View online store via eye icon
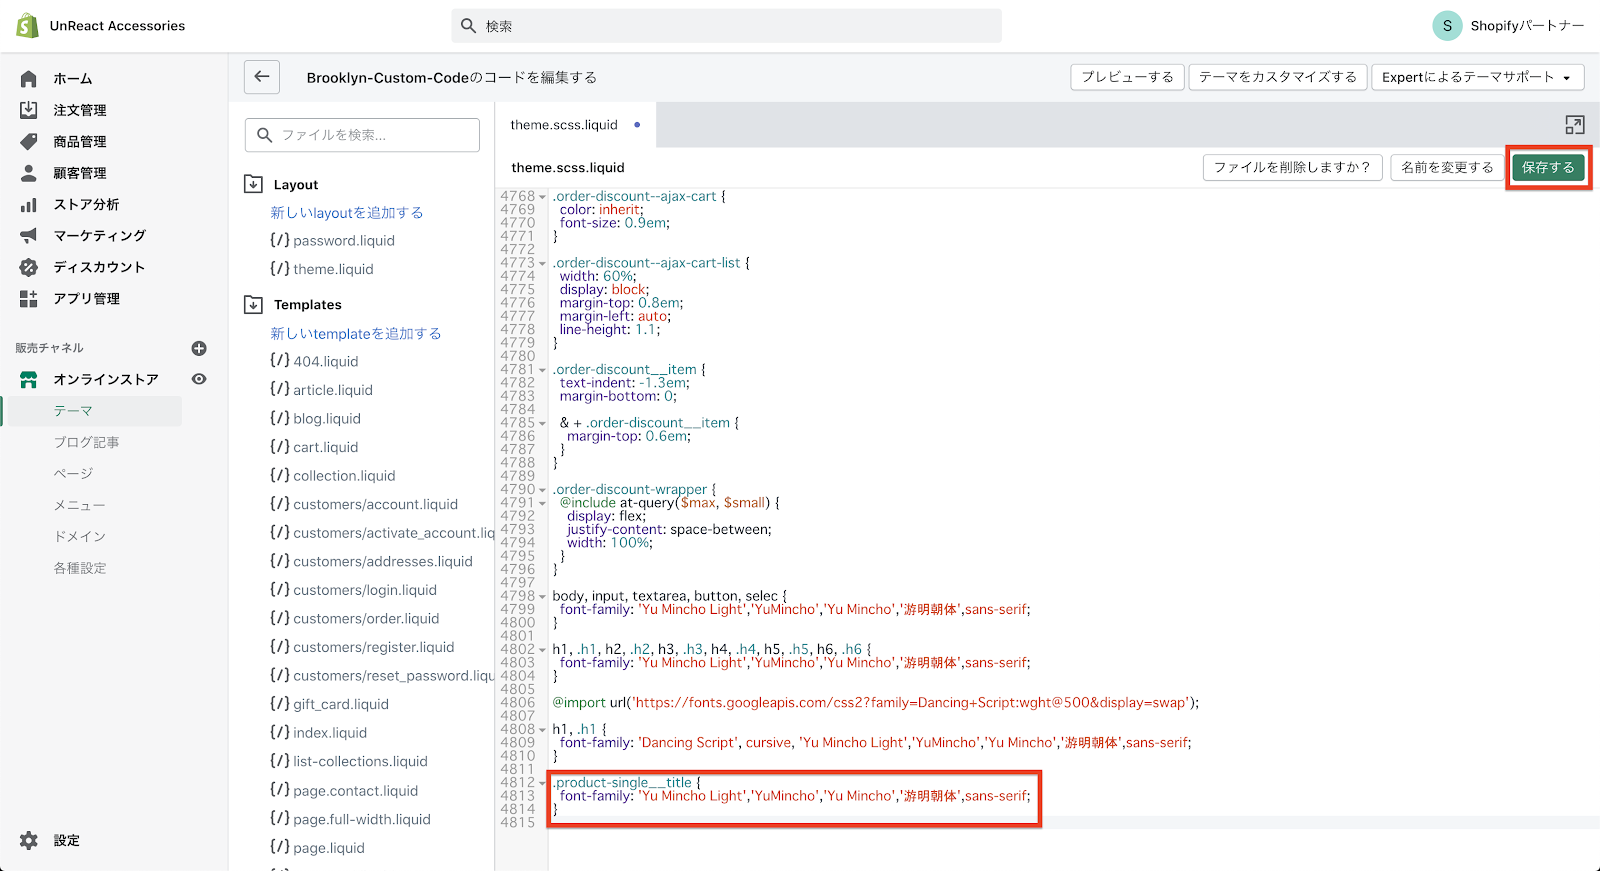This screenshot has height=871, width=1600. pyautogui.click(x=199, y=379)
